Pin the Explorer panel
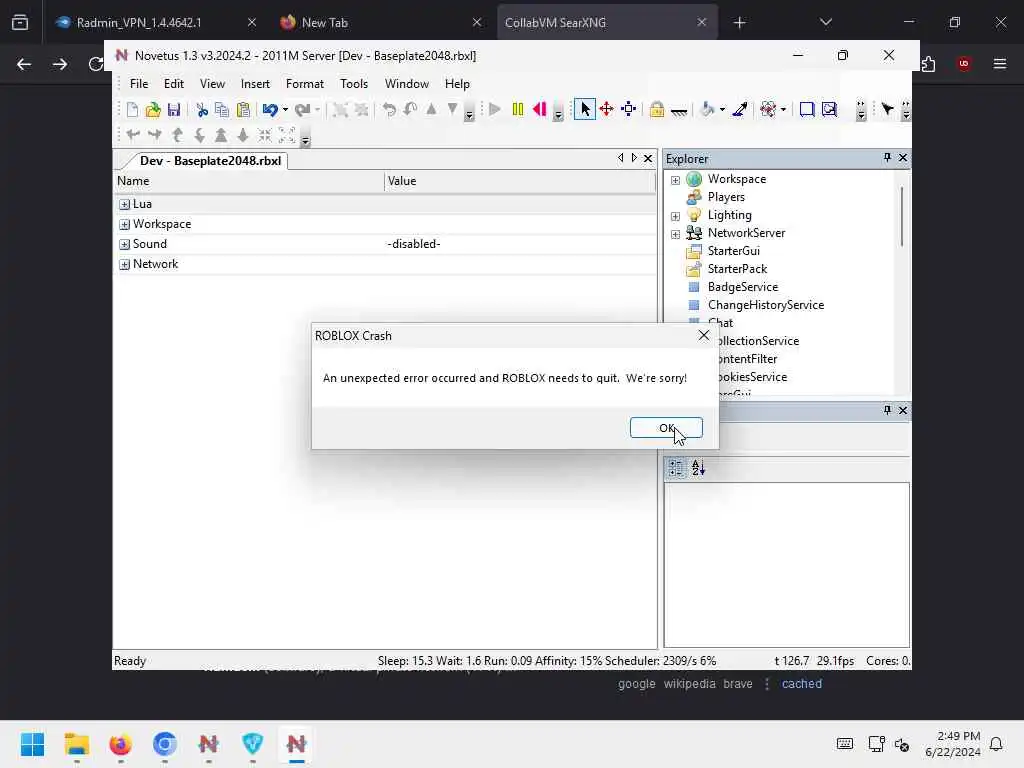1024x768 pixels. pyautogui.click(x=887, y=157)
